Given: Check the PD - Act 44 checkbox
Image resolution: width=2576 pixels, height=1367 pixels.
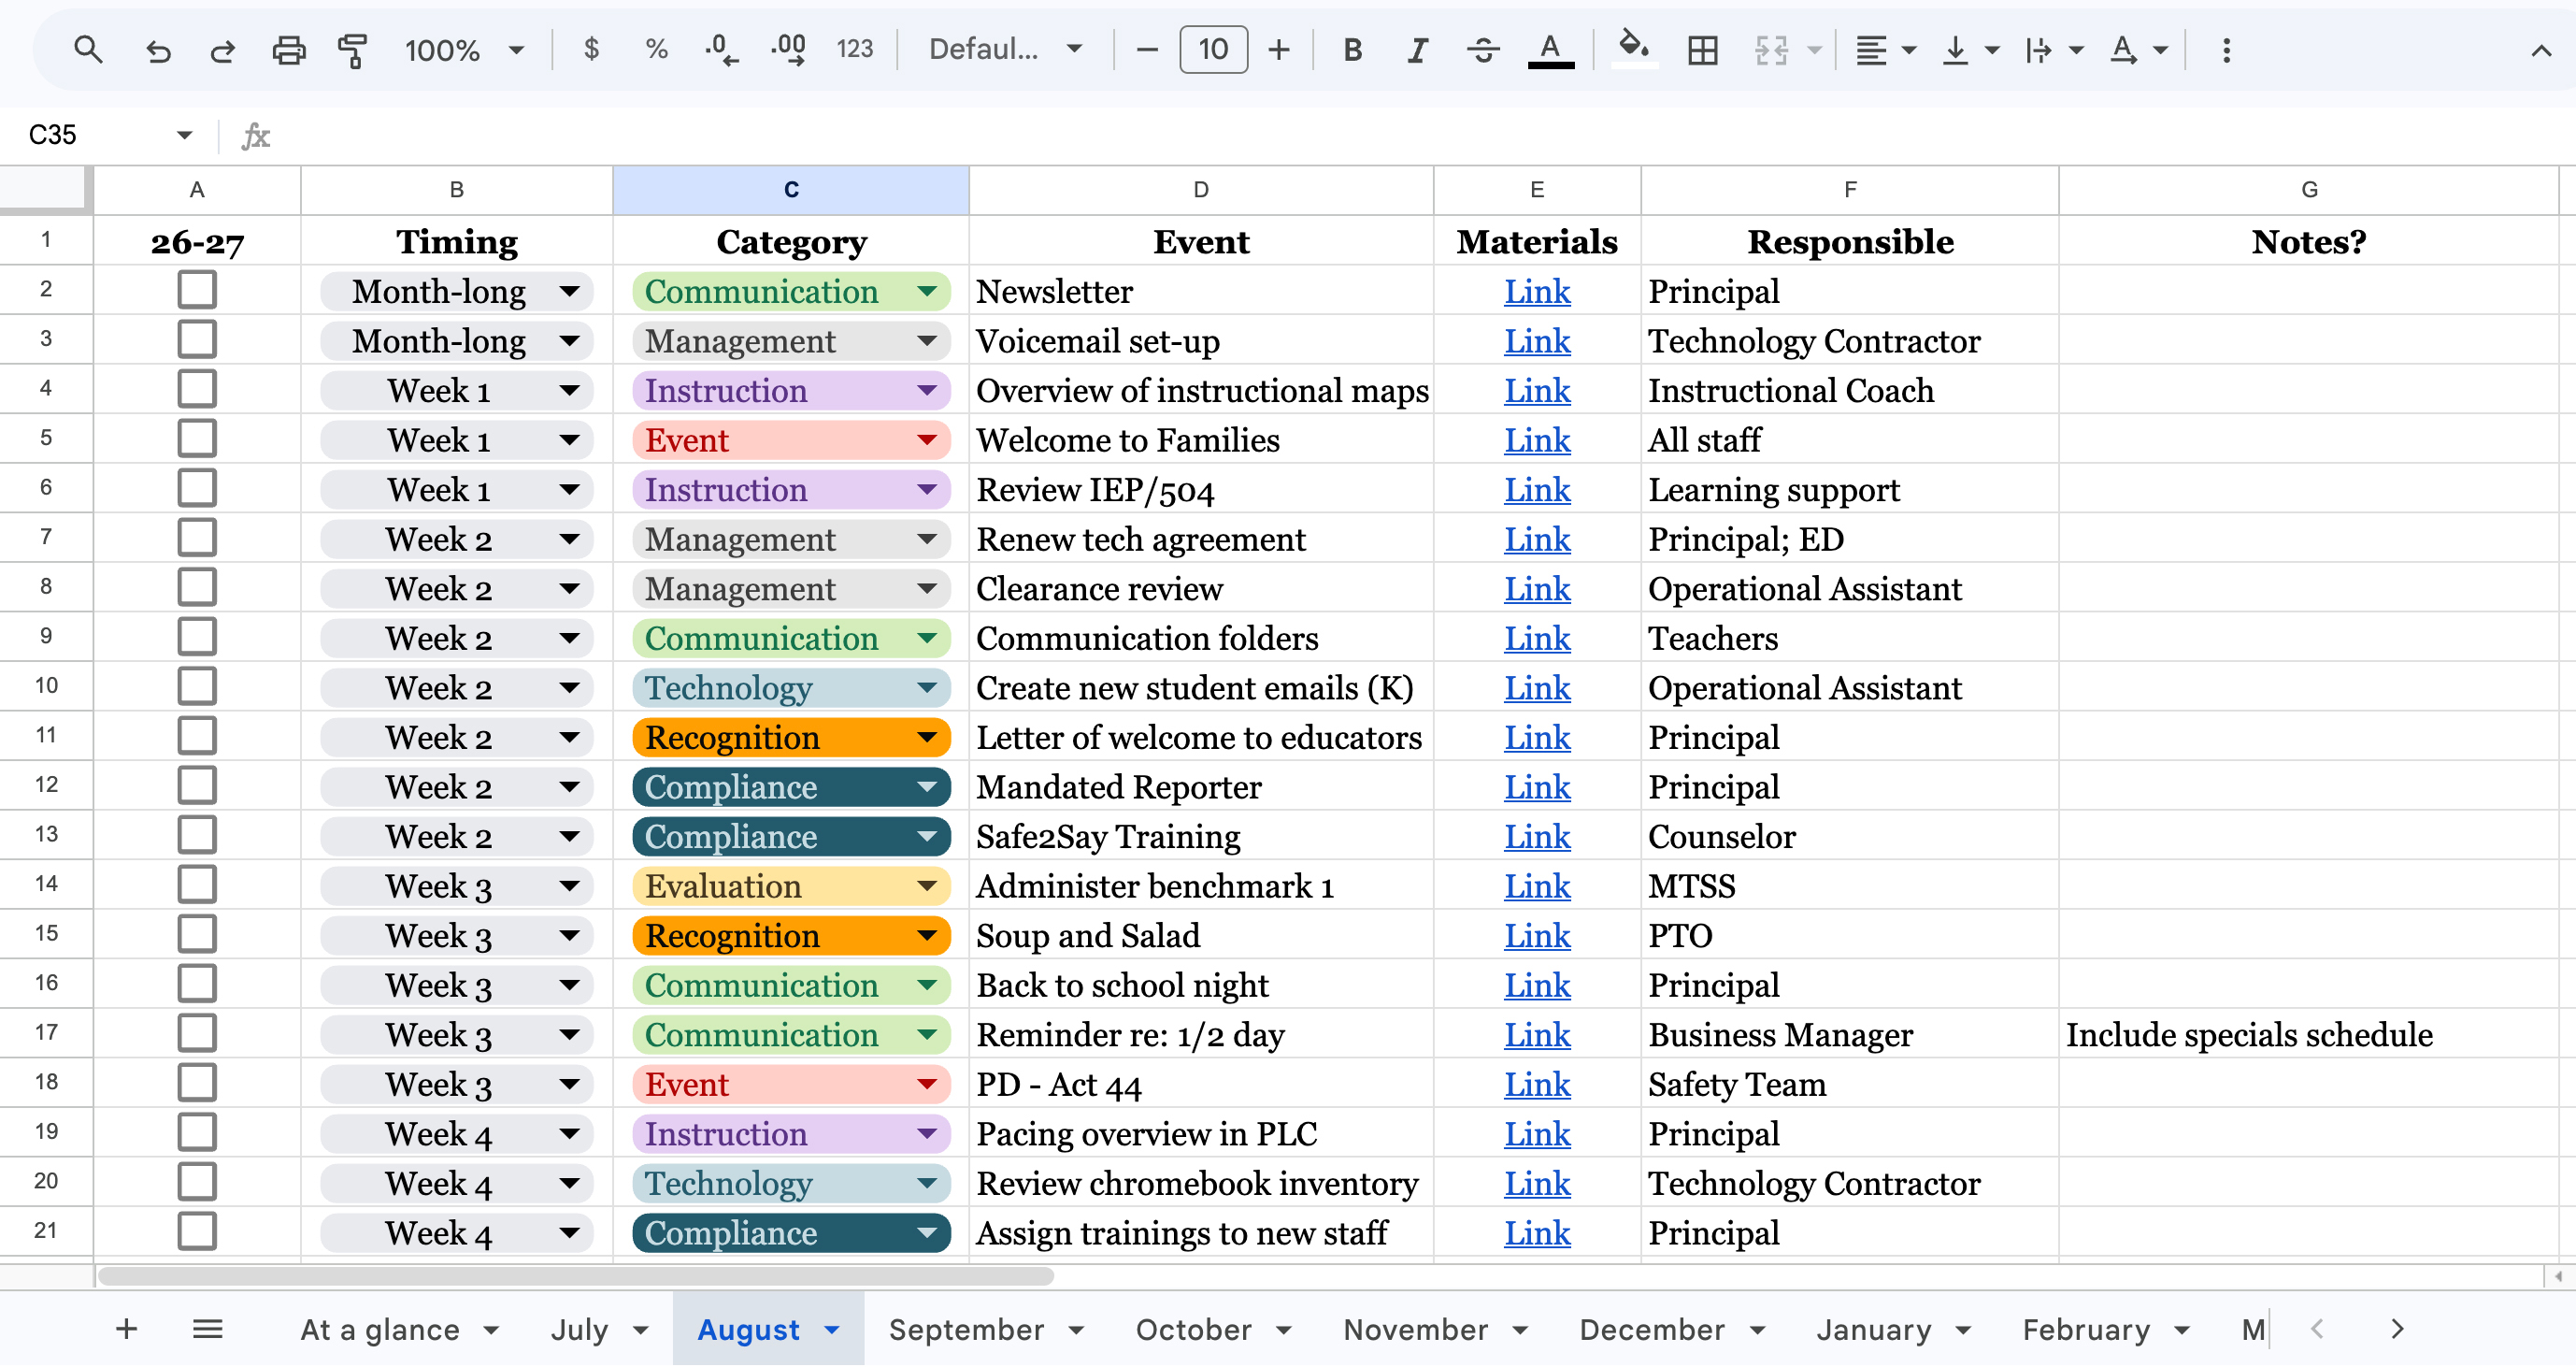Looking at the screenshot, I should (x=197, y=1084).
